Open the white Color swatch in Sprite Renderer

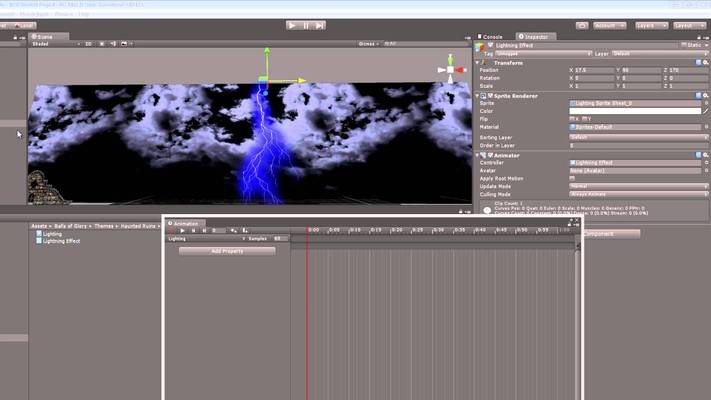(x=635, y=111)
